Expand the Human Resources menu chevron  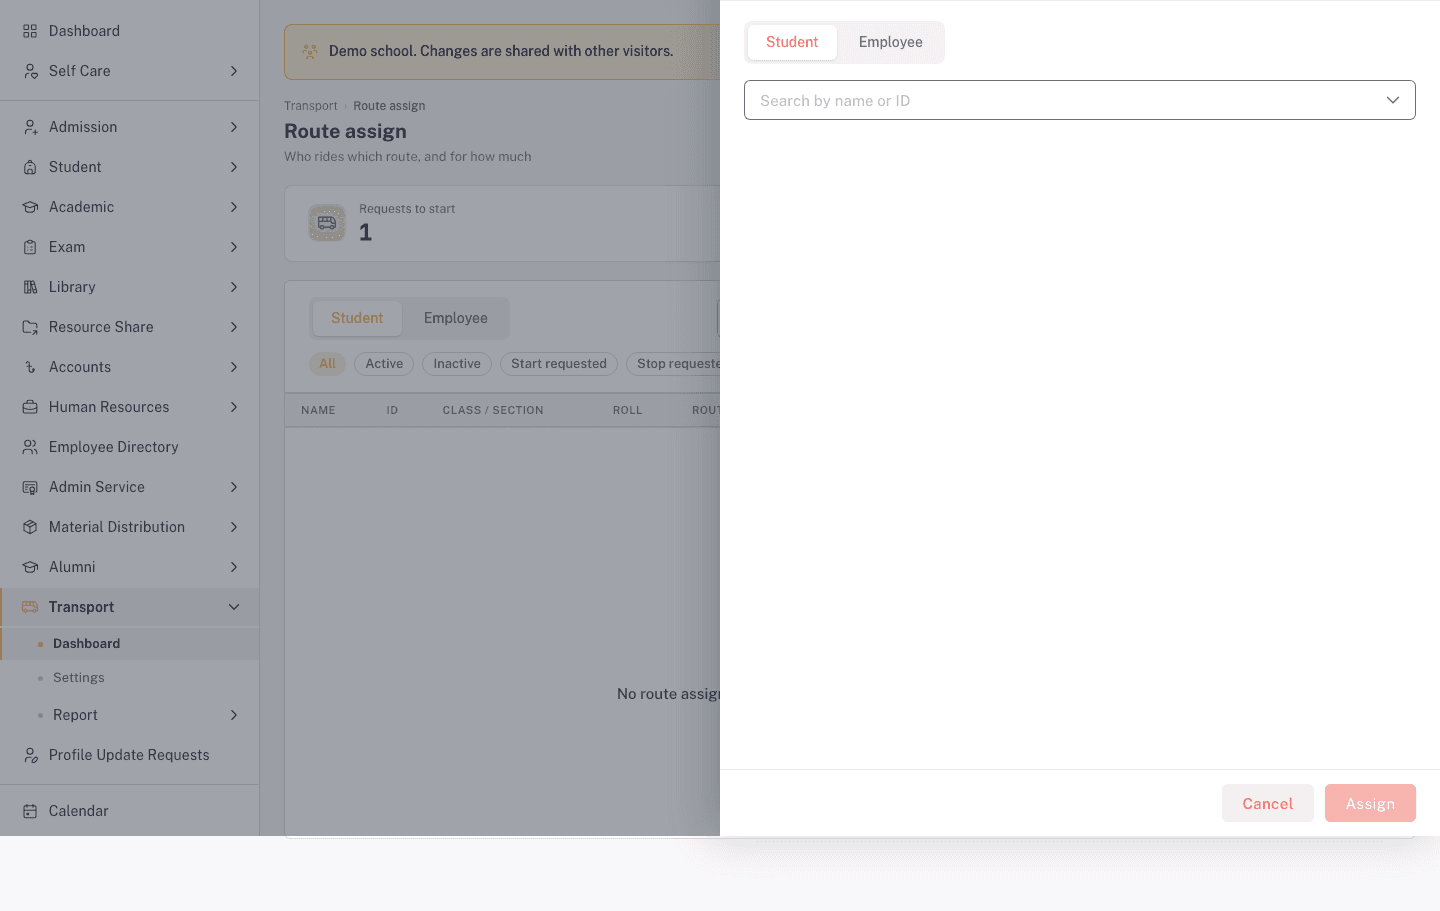point(234,407)
